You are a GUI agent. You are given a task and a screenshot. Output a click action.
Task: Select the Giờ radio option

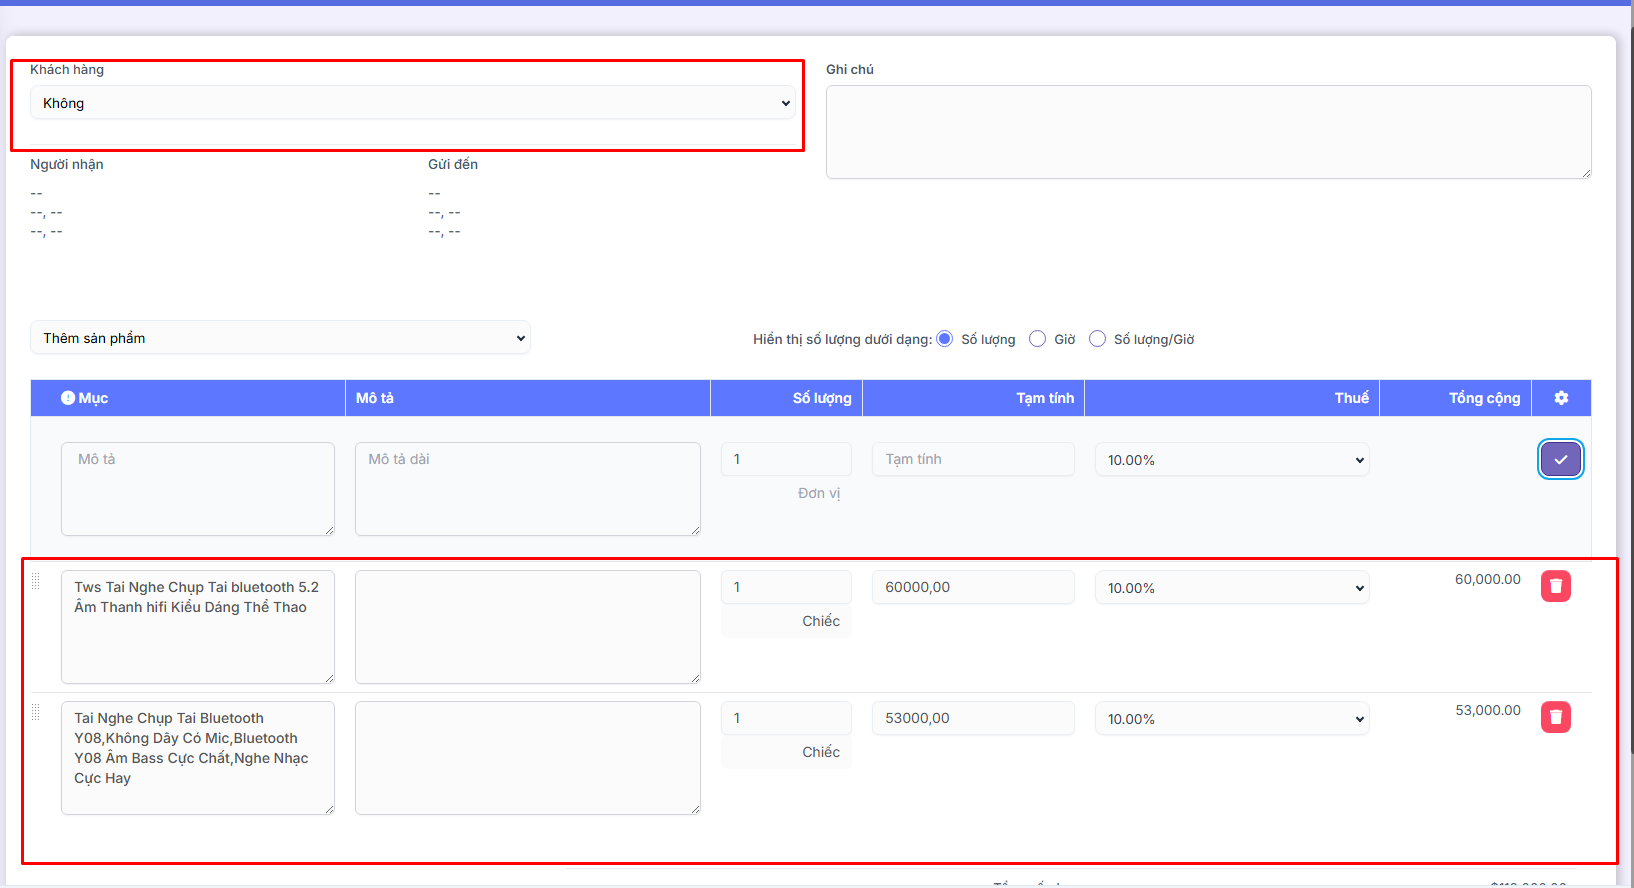point(1037,339)
